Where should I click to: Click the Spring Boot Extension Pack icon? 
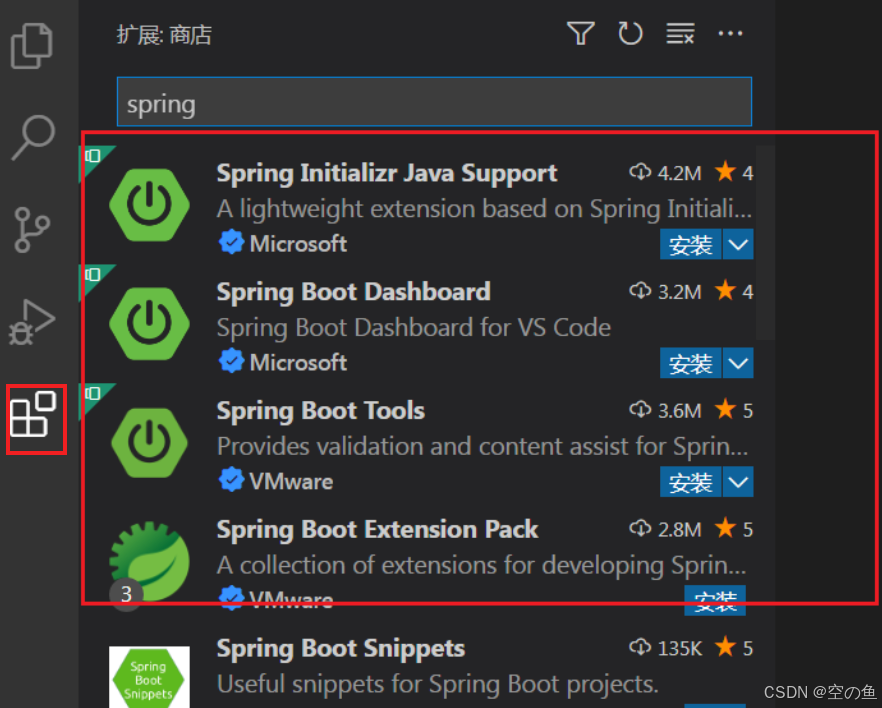pos(149,561)
